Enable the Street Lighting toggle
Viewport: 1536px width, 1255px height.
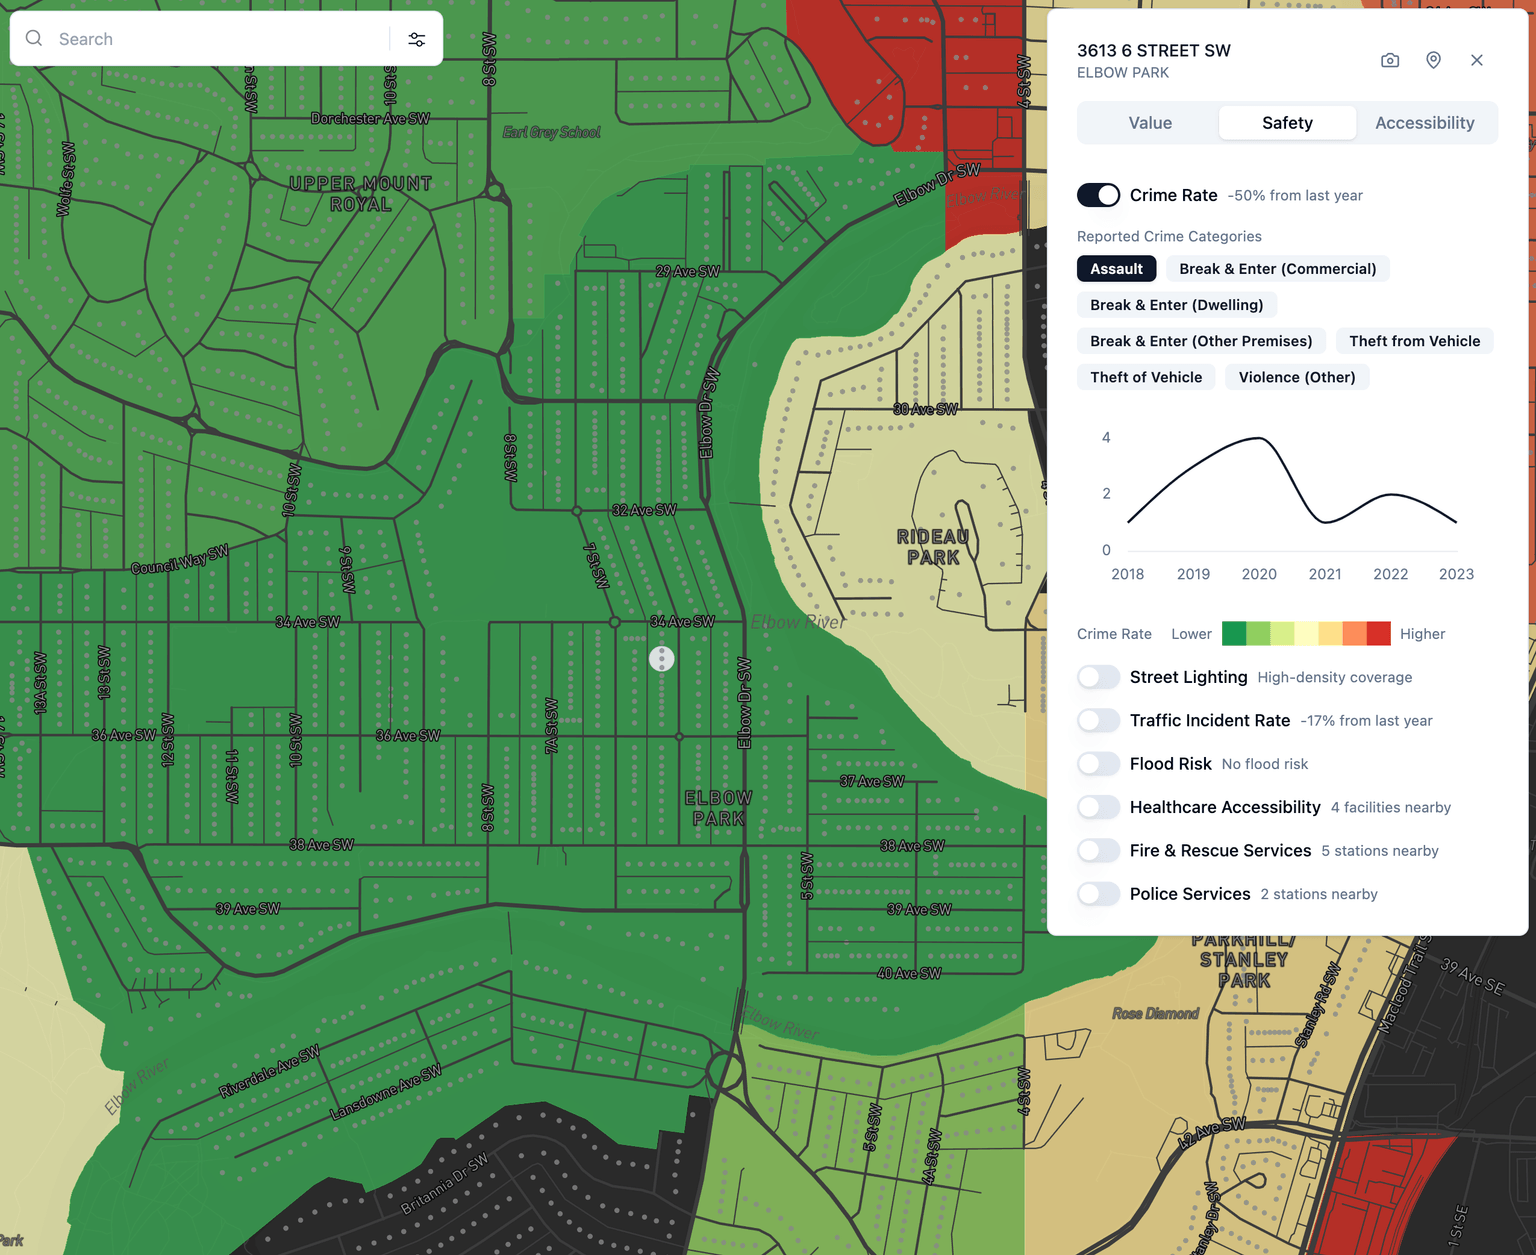pyautogui.click(x=1098, y=677)
